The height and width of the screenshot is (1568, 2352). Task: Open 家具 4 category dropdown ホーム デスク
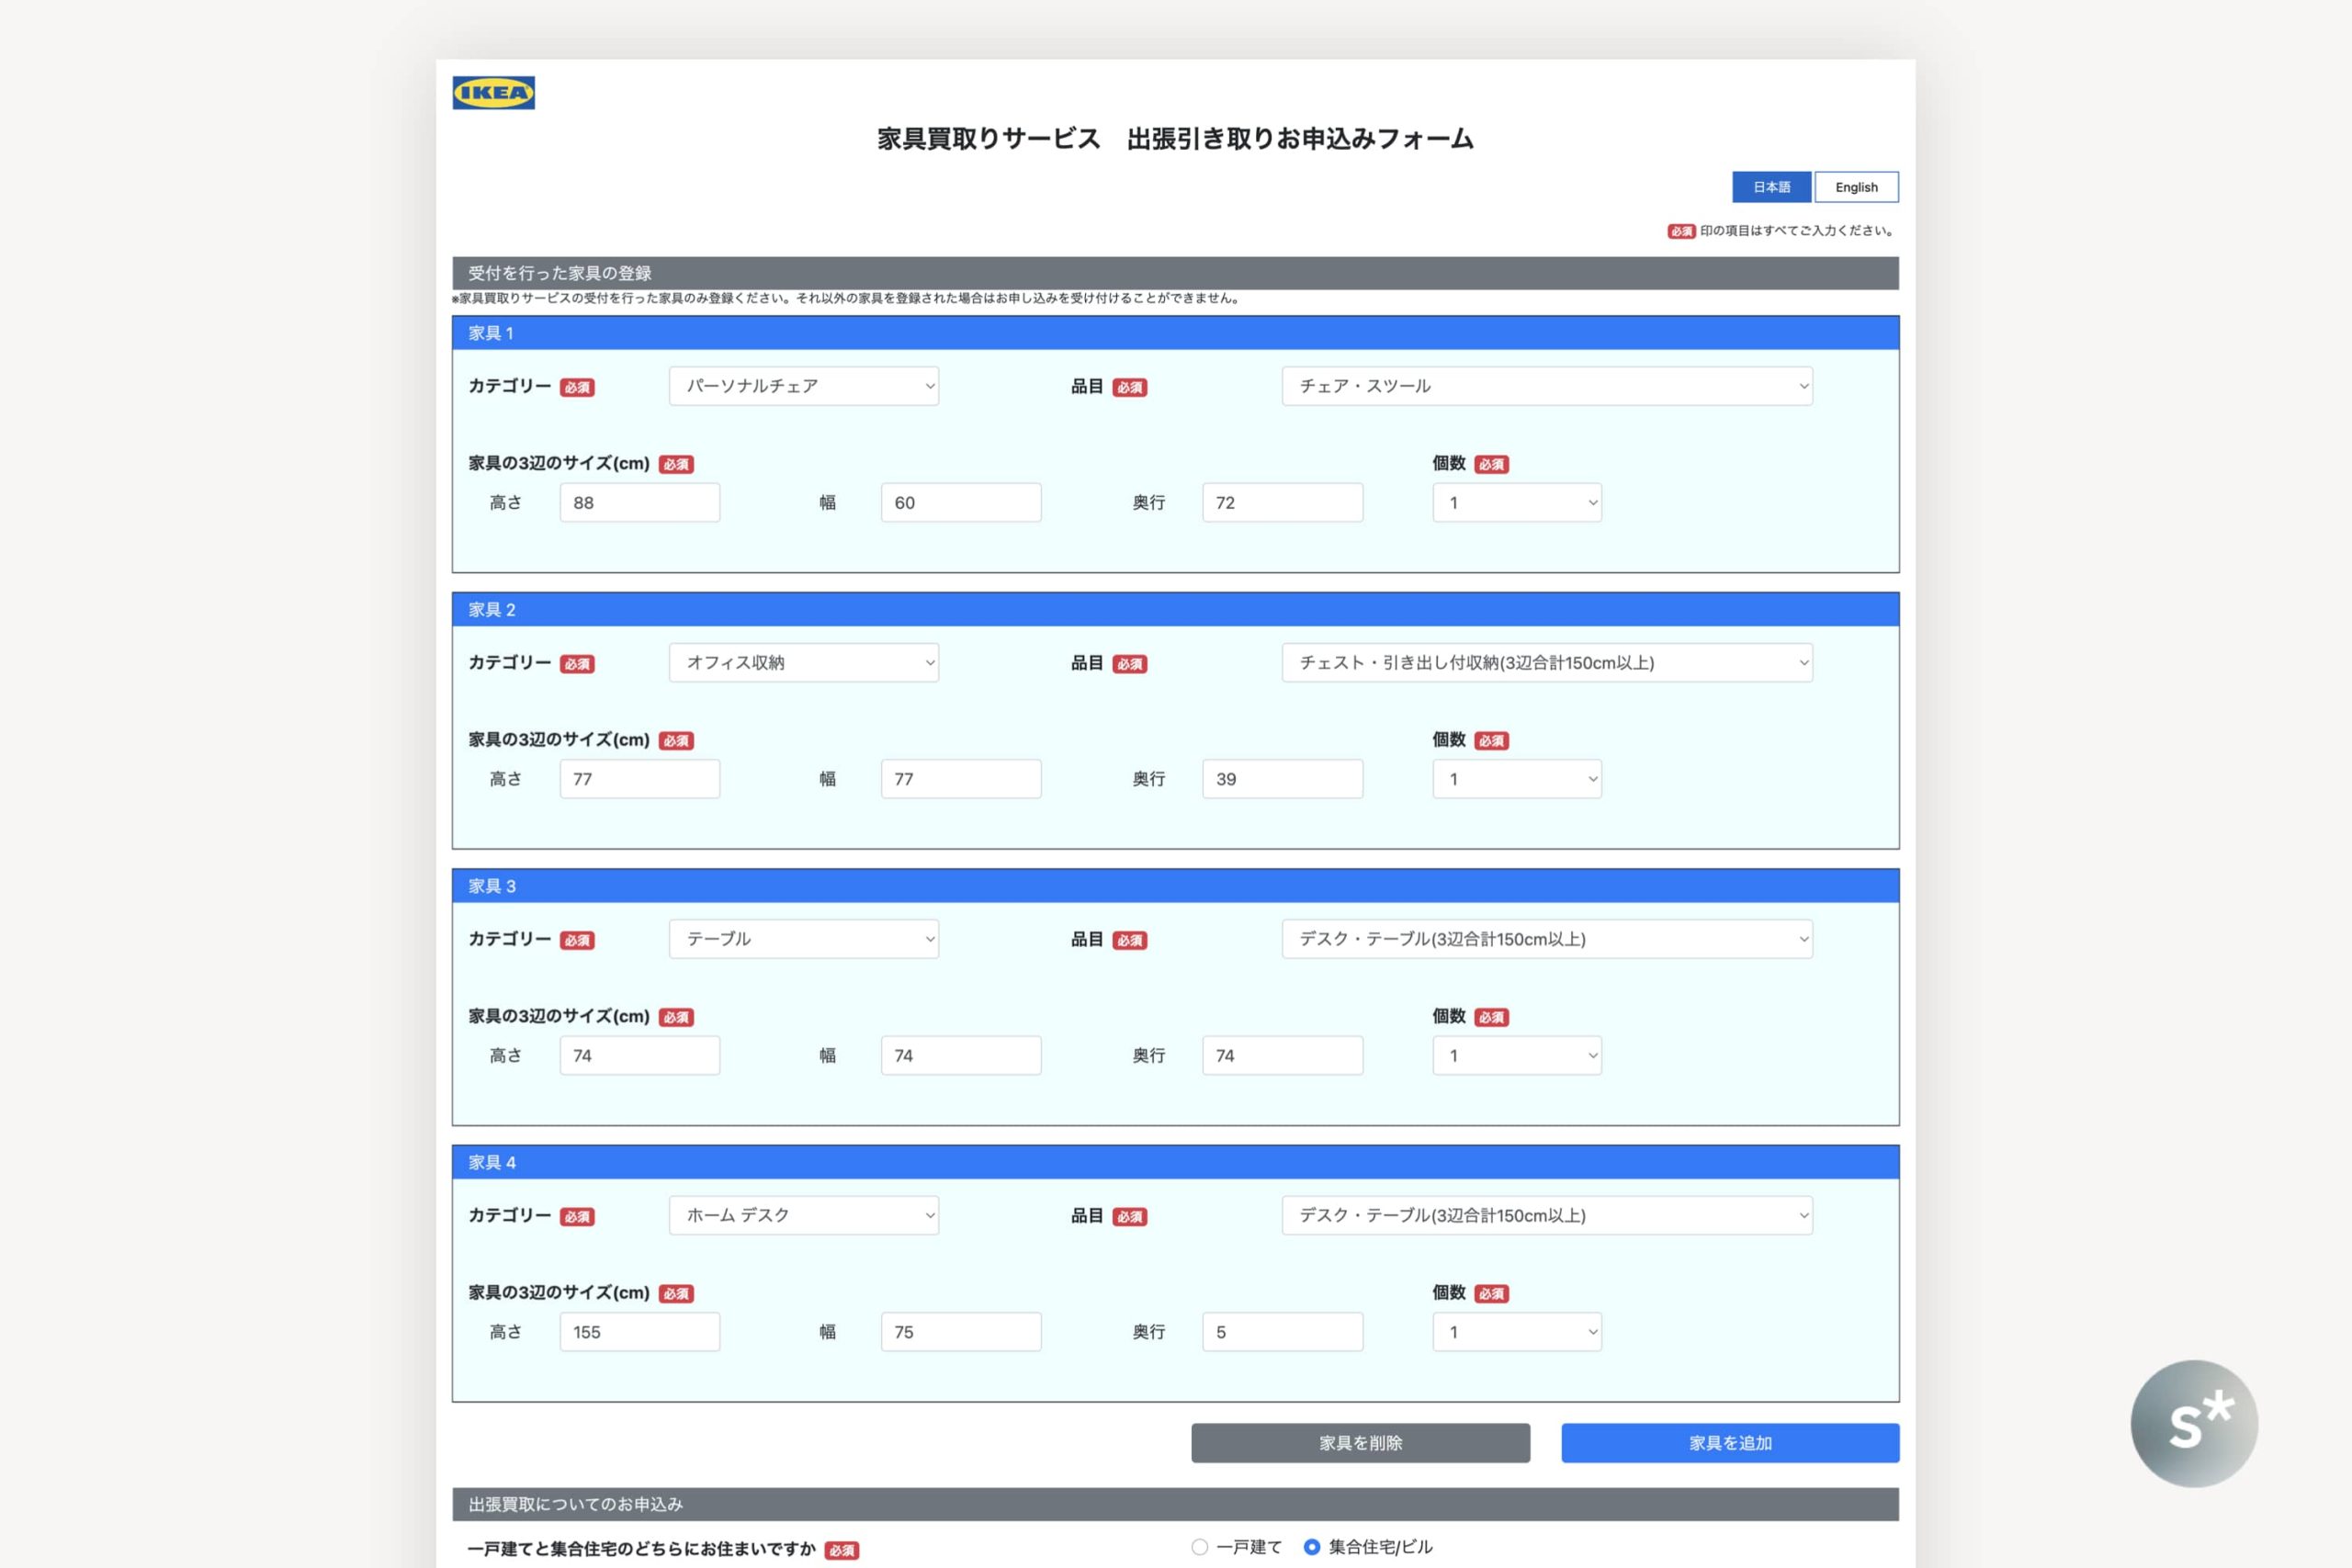point(803,1215)
